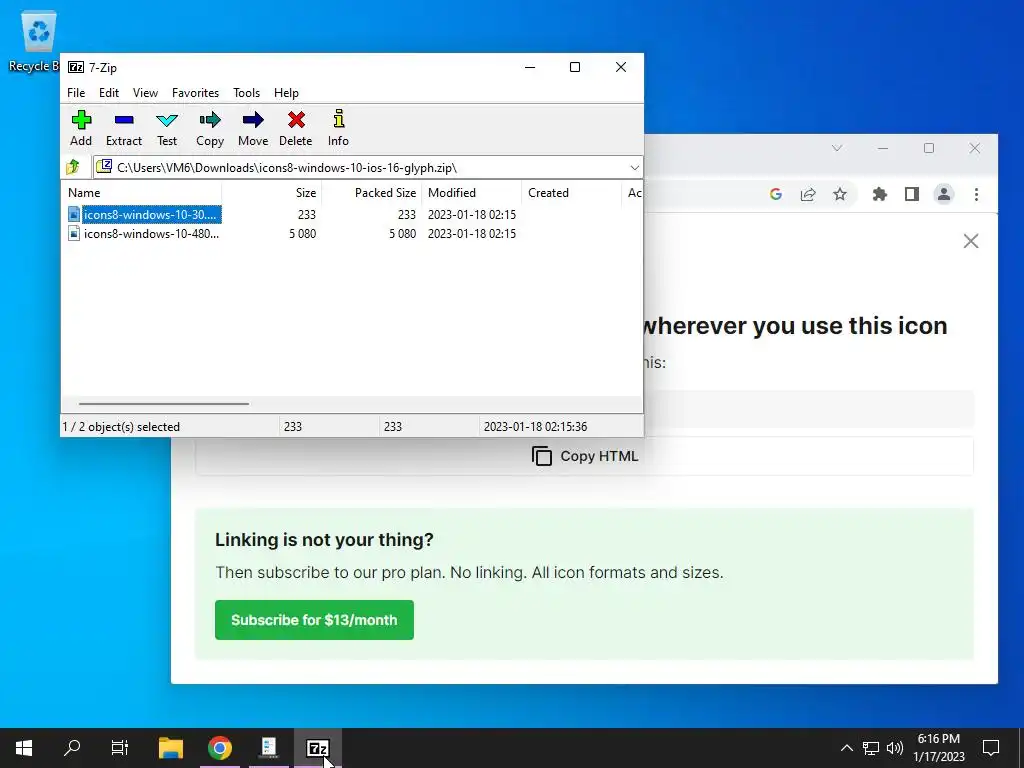The width and height of the screenshot is (1024, 768).
Task: Open Task View on the taskbar
Action: [120, 747]
